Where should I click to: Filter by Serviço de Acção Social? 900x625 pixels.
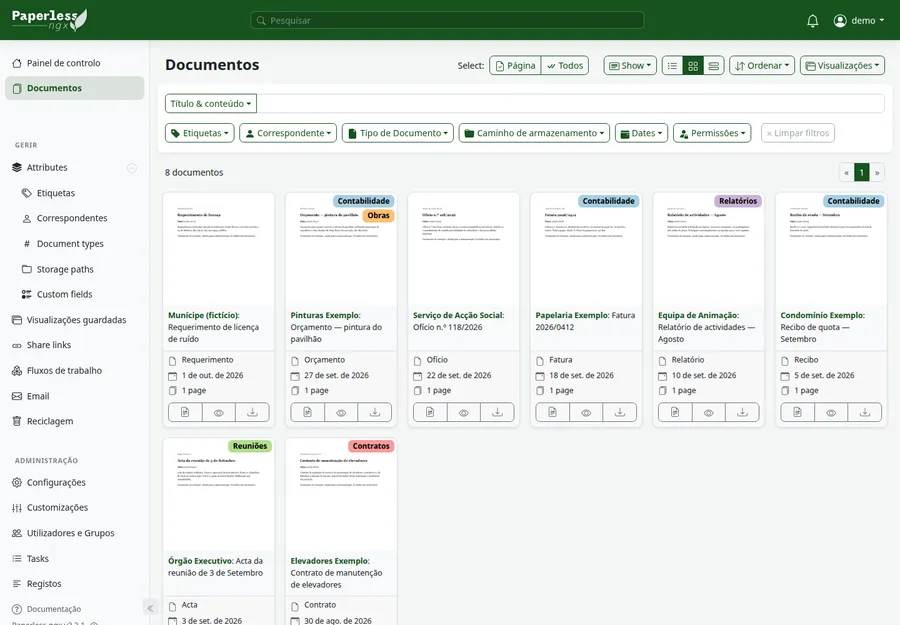tap(459, 316)
